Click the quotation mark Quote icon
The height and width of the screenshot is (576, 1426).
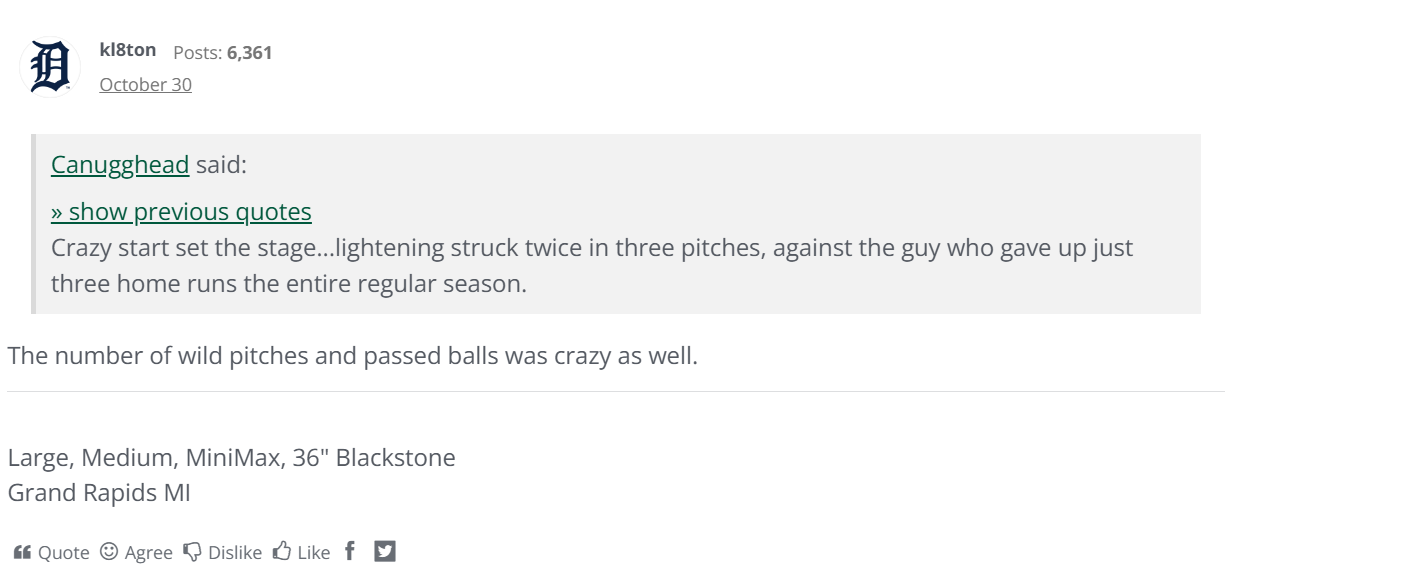(x=22, y=552)
